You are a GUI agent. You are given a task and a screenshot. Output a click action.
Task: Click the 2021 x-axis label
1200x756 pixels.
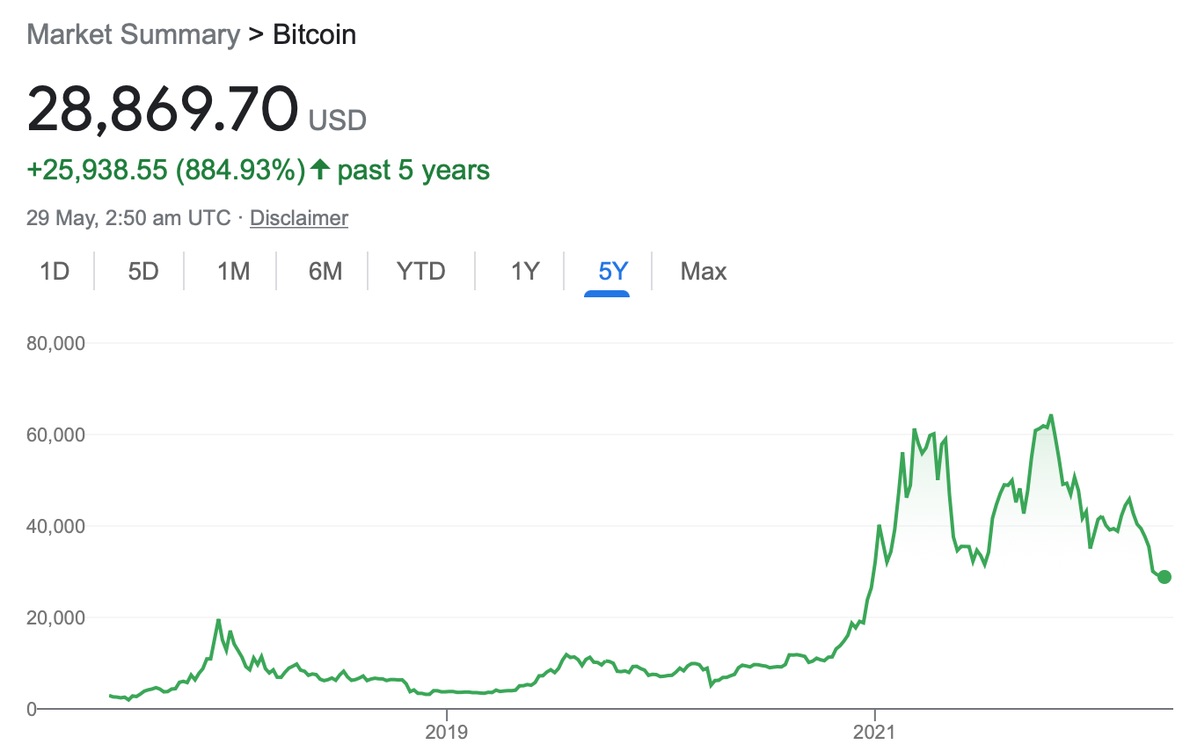pyautogui.click(x=874, y=731)
